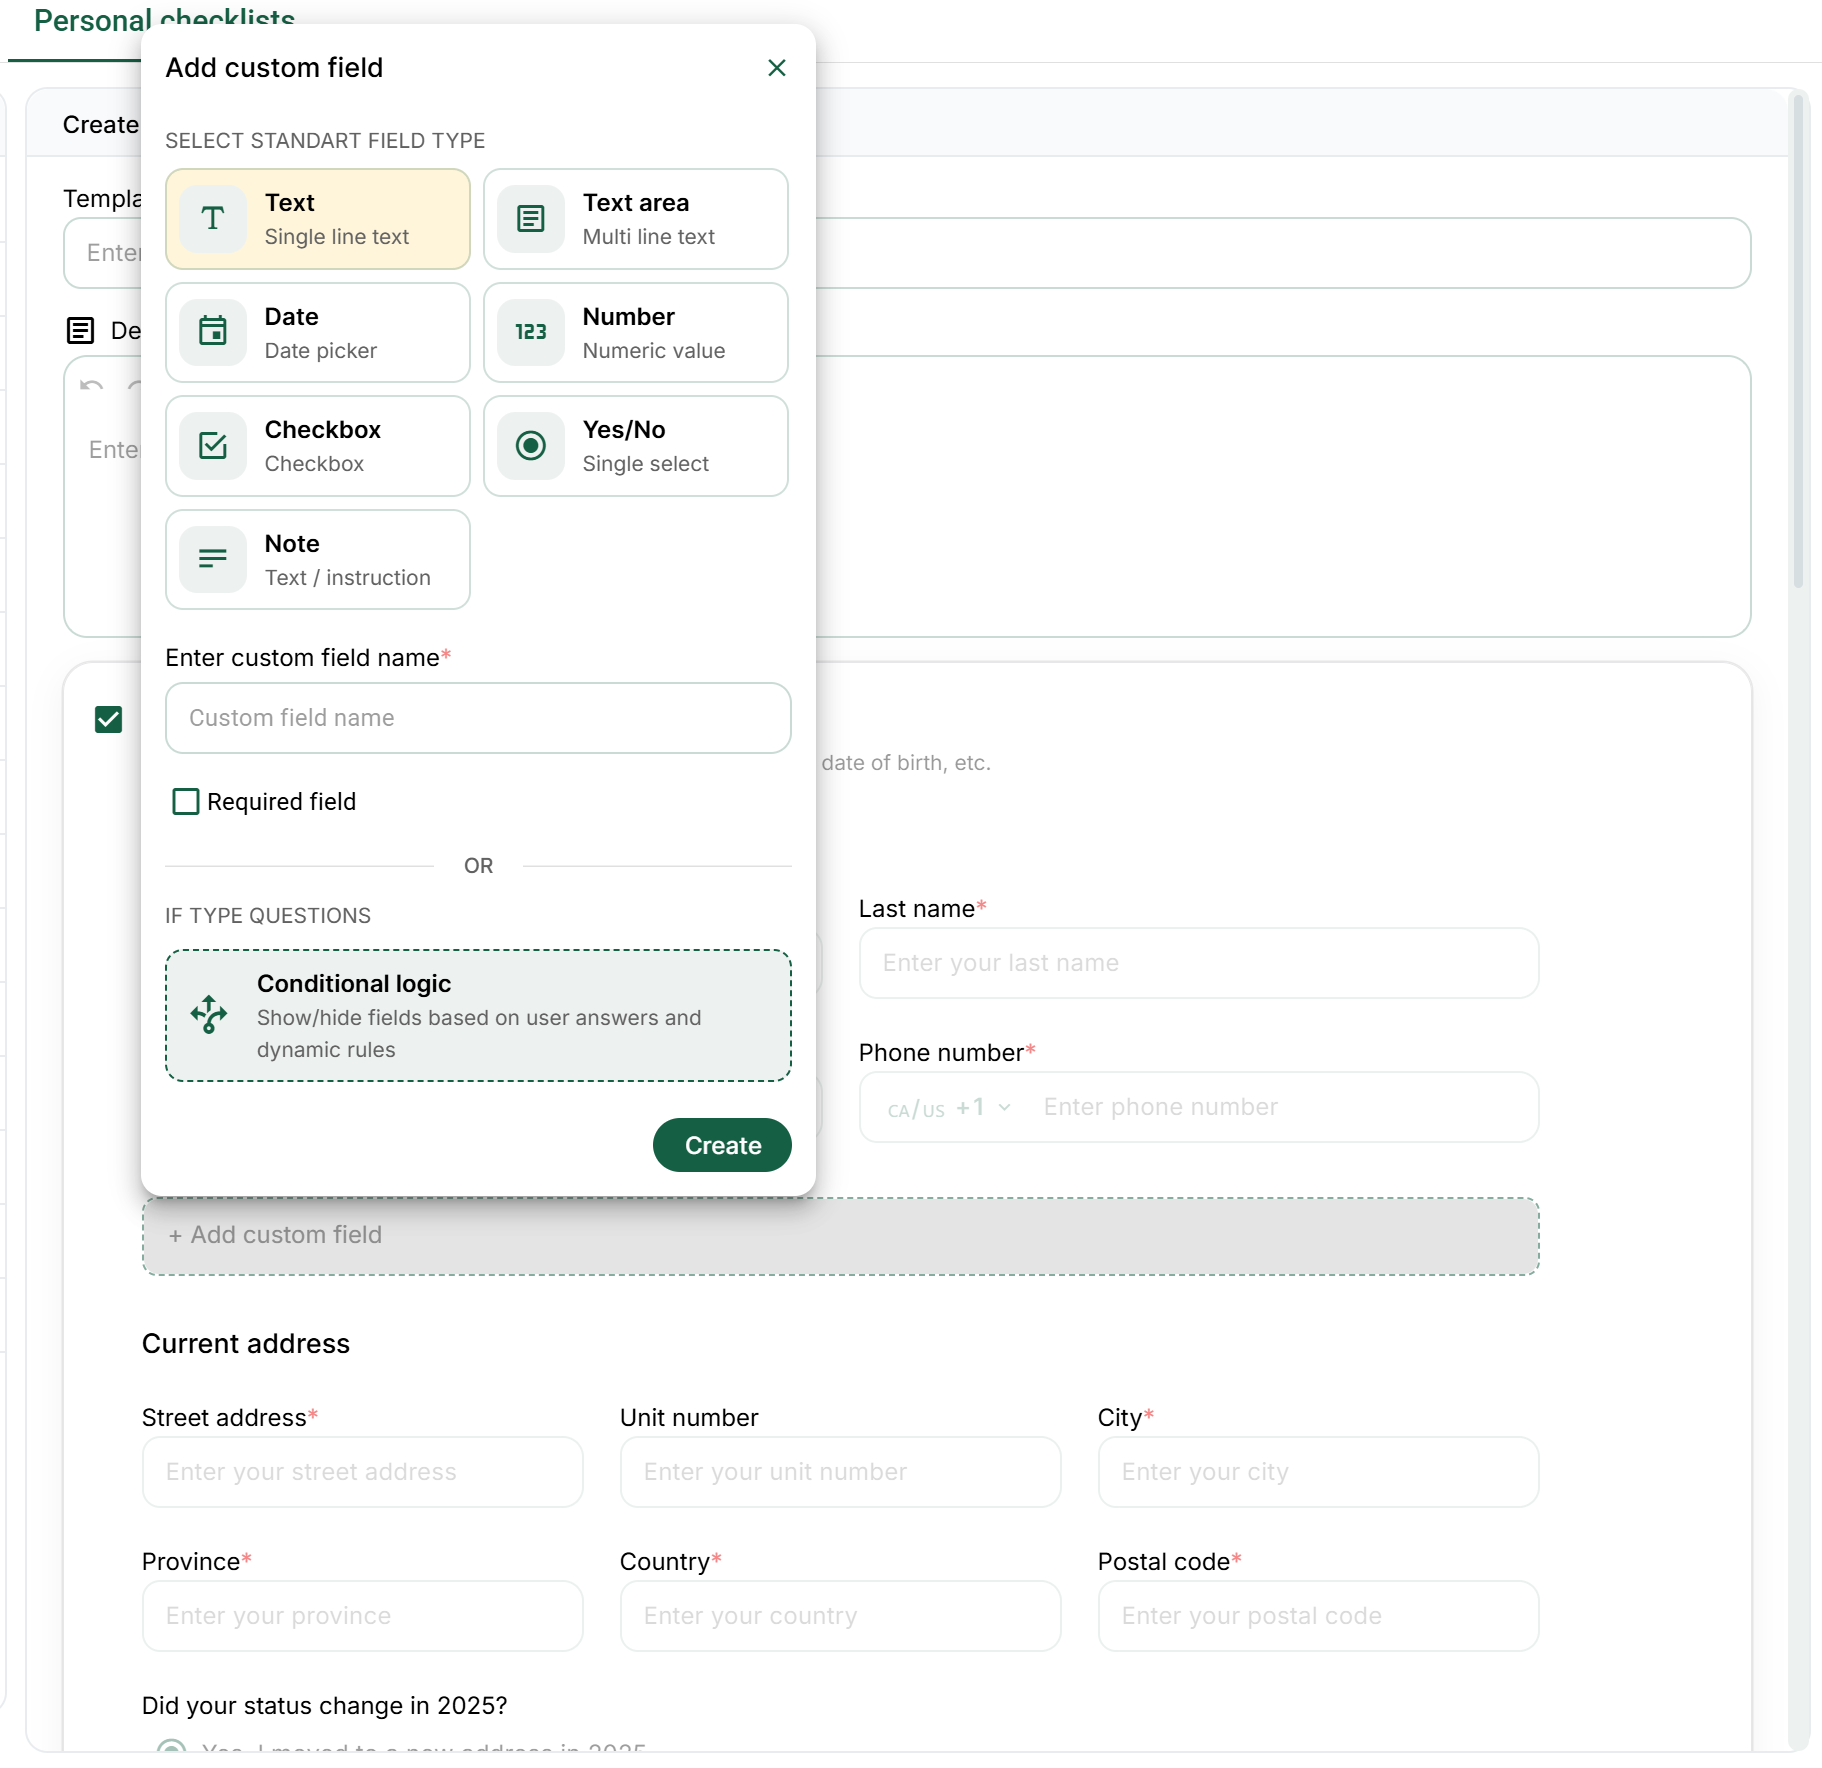Viewport: 1822px width, 1768px height.
Task: Click the Enter your postal code field
Action: tap(1317, 1616)
